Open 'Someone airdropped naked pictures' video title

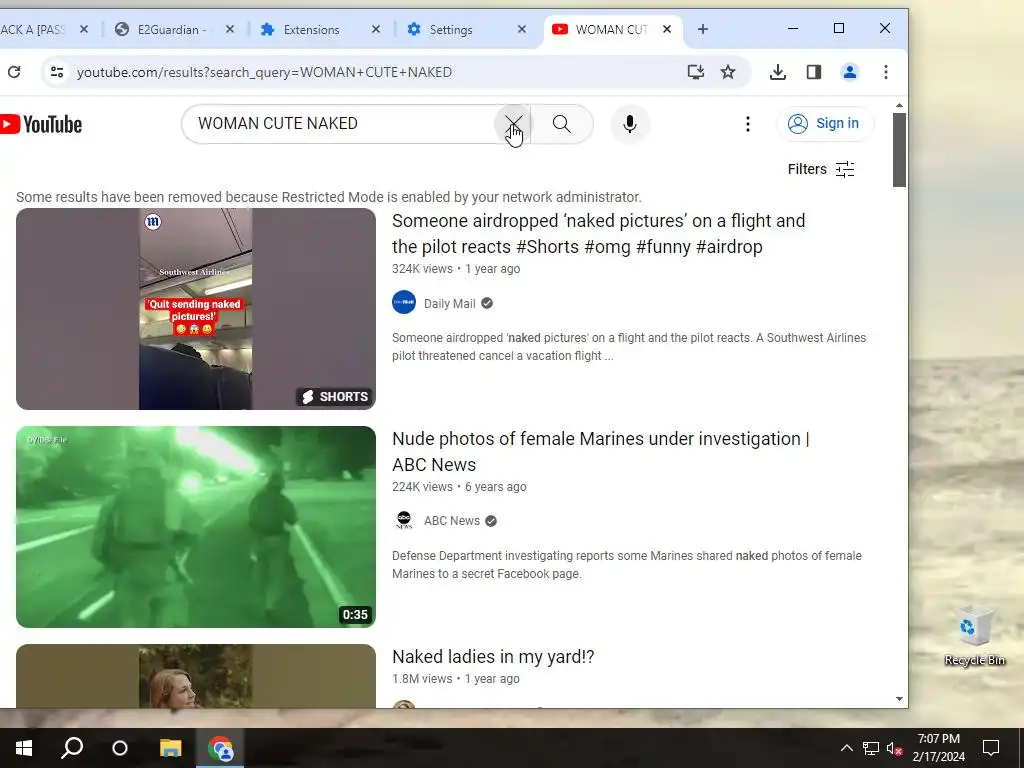(598, 234)
